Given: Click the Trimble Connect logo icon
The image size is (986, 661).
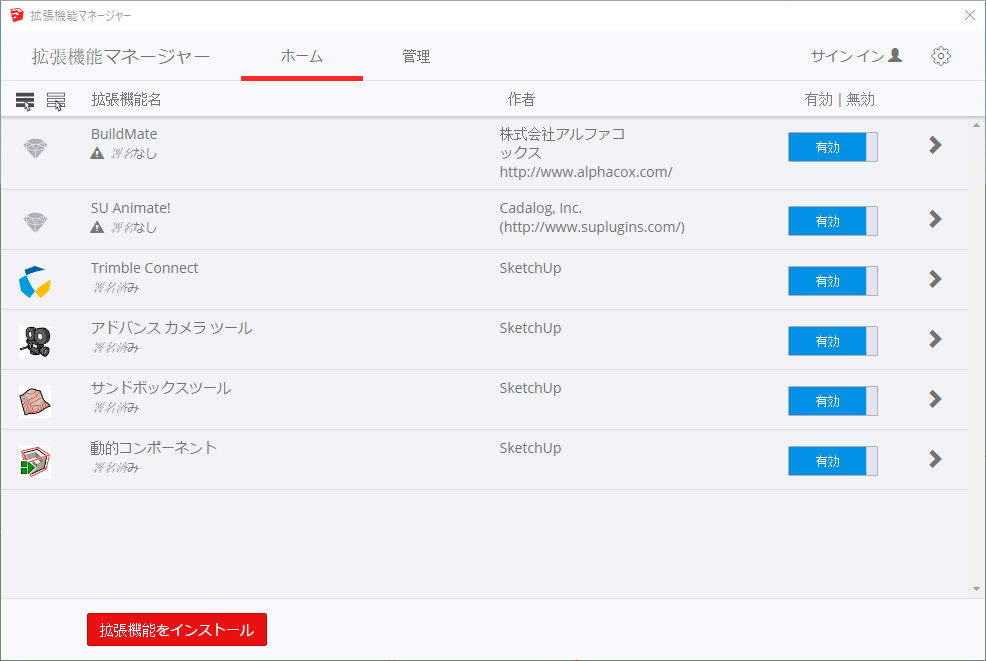Looking at the screenshot, I should coord(35,282).
